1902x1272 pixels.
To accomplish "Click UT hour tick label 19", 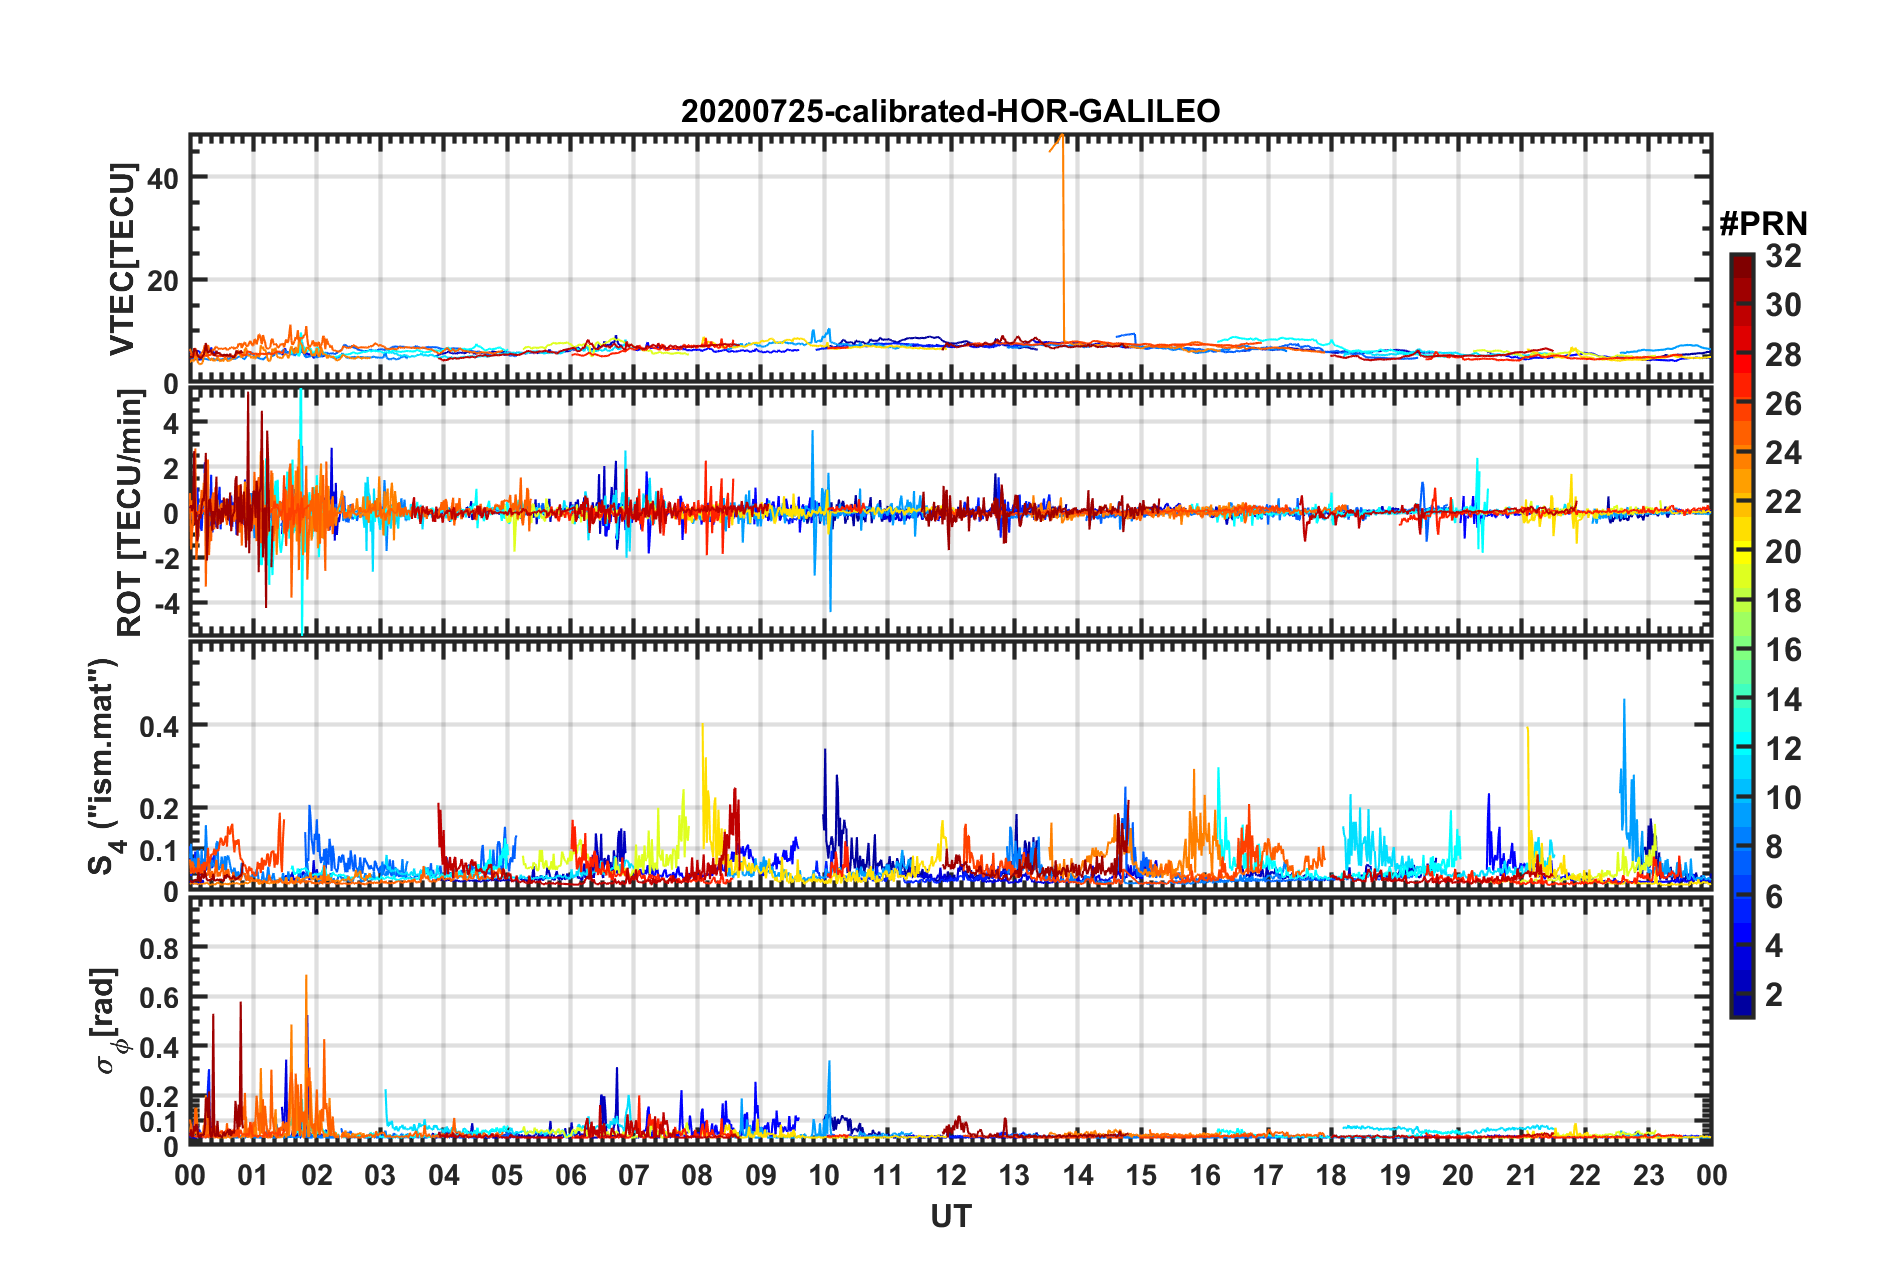I will pyautogui.click(x=1395, y=1175).
